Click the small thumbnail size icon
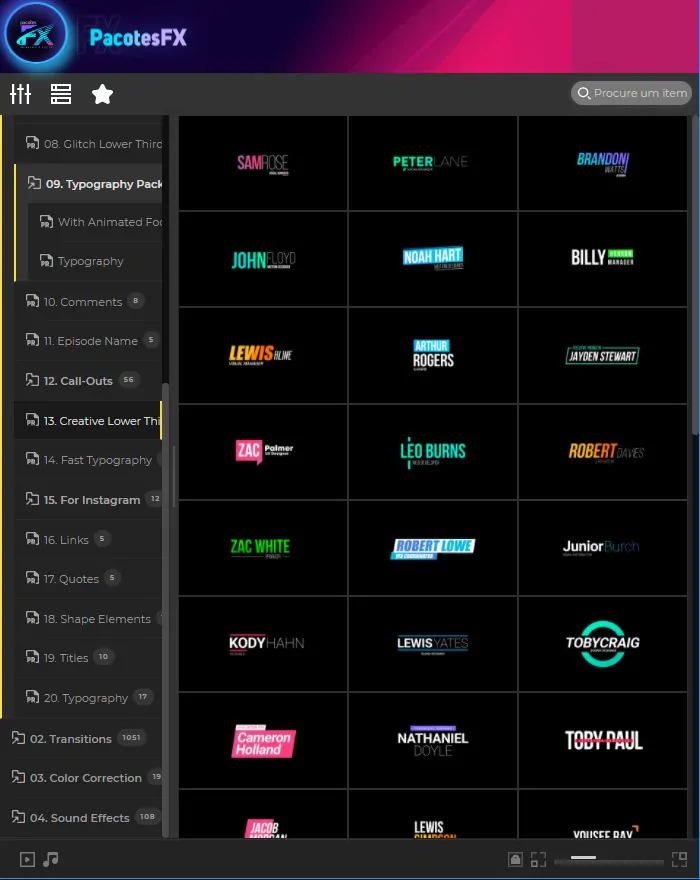The height and width of the screenshot is (880, 700). tap(538, 859)
